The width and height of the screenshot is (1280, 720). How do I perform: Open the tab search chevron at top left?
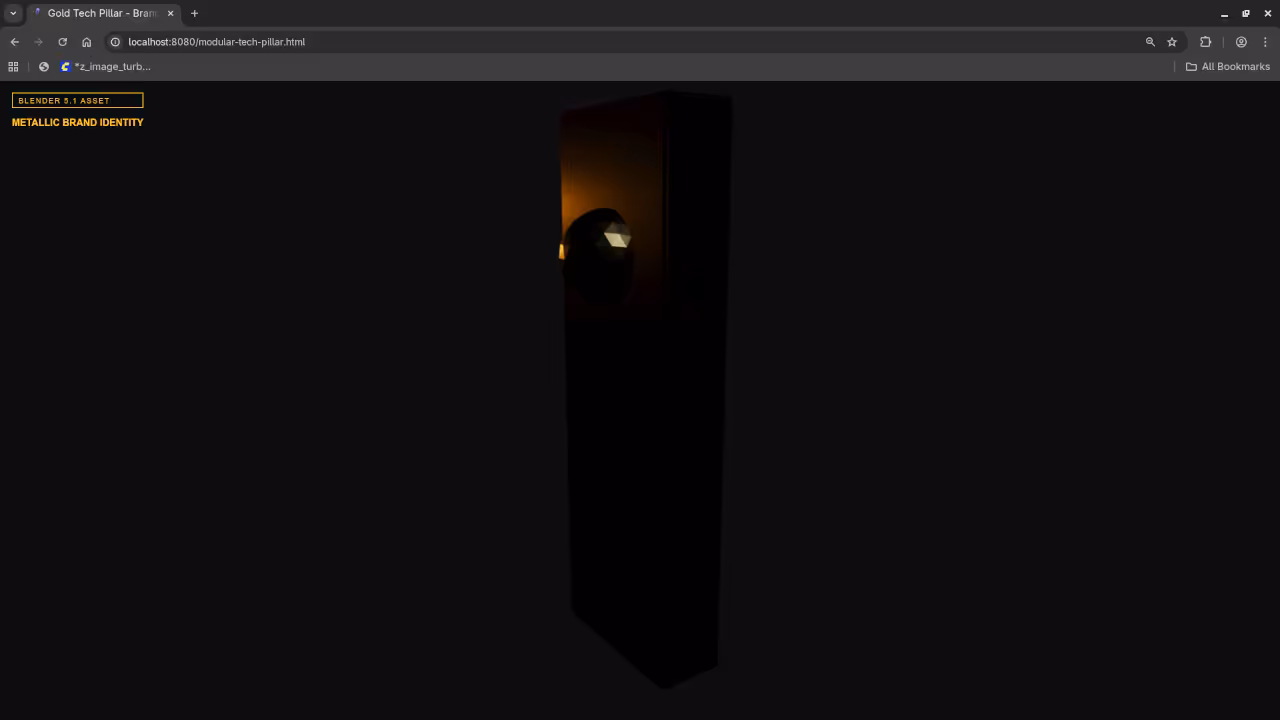coord(13,13)
